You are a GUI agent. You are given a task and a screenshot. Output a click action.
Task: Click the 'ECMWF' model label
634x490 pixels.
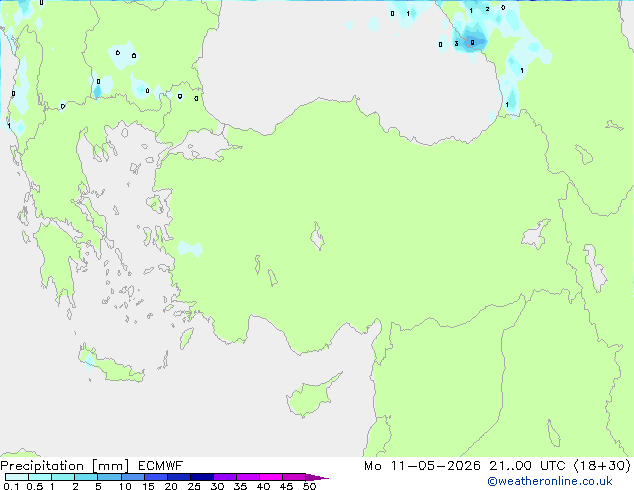tap(161, 466)
